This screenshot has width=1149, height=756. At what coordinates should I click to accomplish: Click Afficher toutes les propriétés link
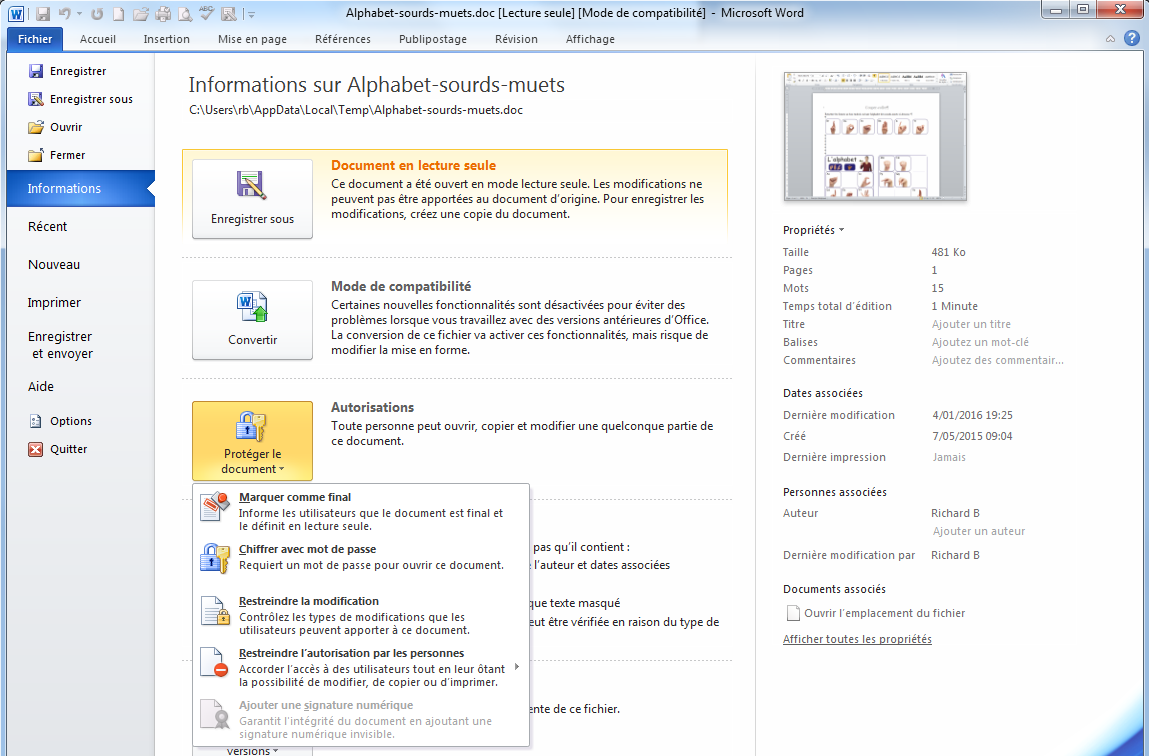[x=857, y=639]
